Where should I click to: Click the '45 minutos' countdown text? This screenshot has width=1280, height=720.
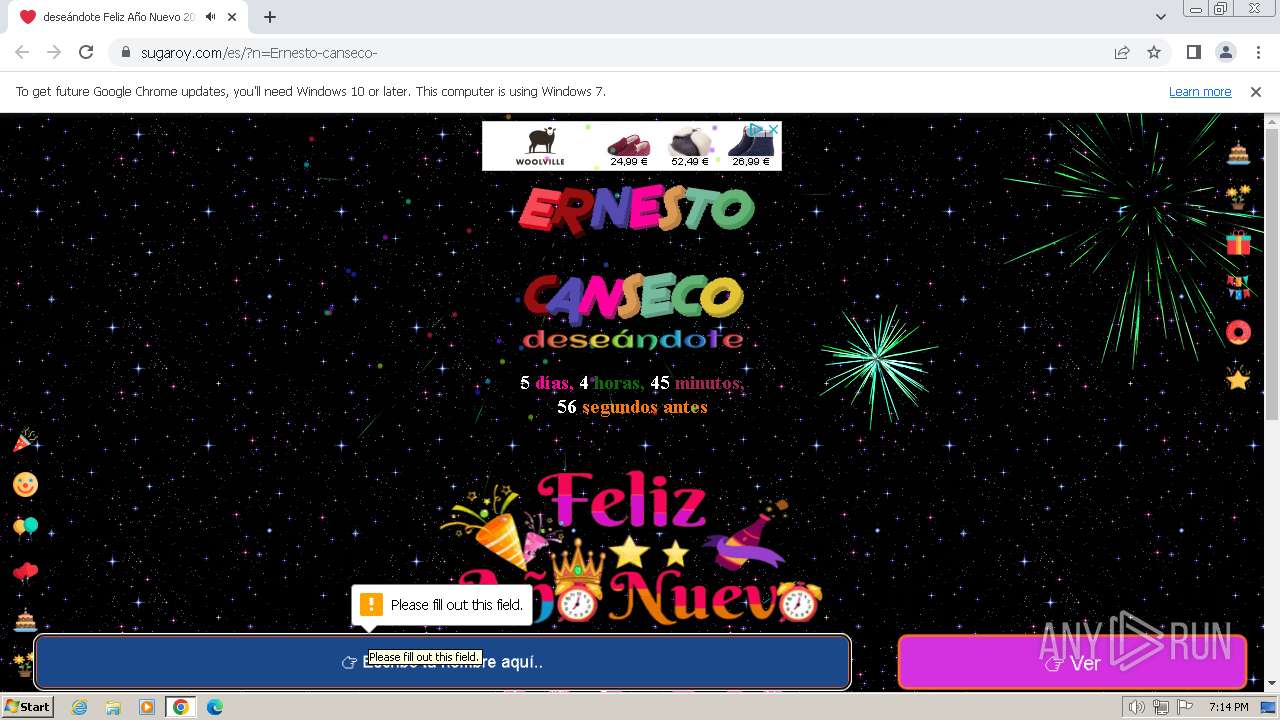tap(697, 383)
